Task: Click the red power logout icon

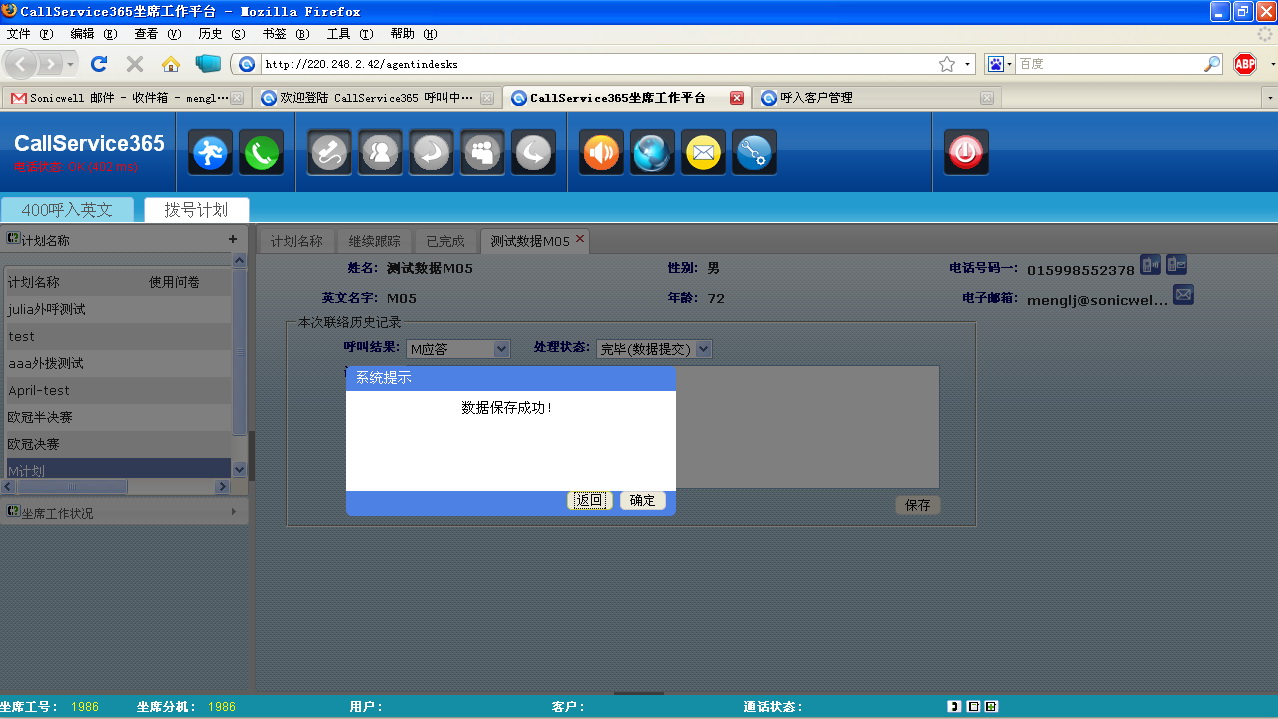Action: (965, 153)
